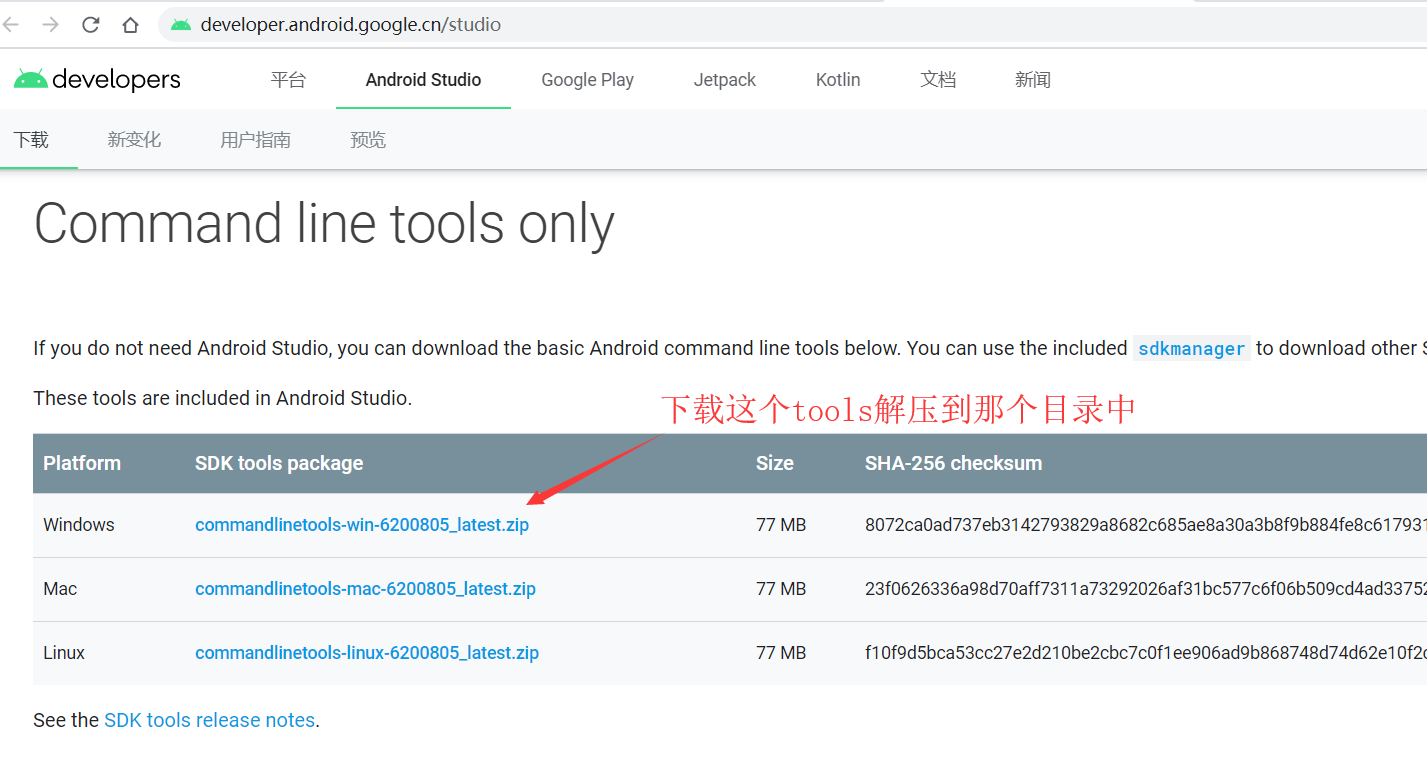1427x765 pixels.
Task: Click the Size column header
Action: [x=775, y=463]
